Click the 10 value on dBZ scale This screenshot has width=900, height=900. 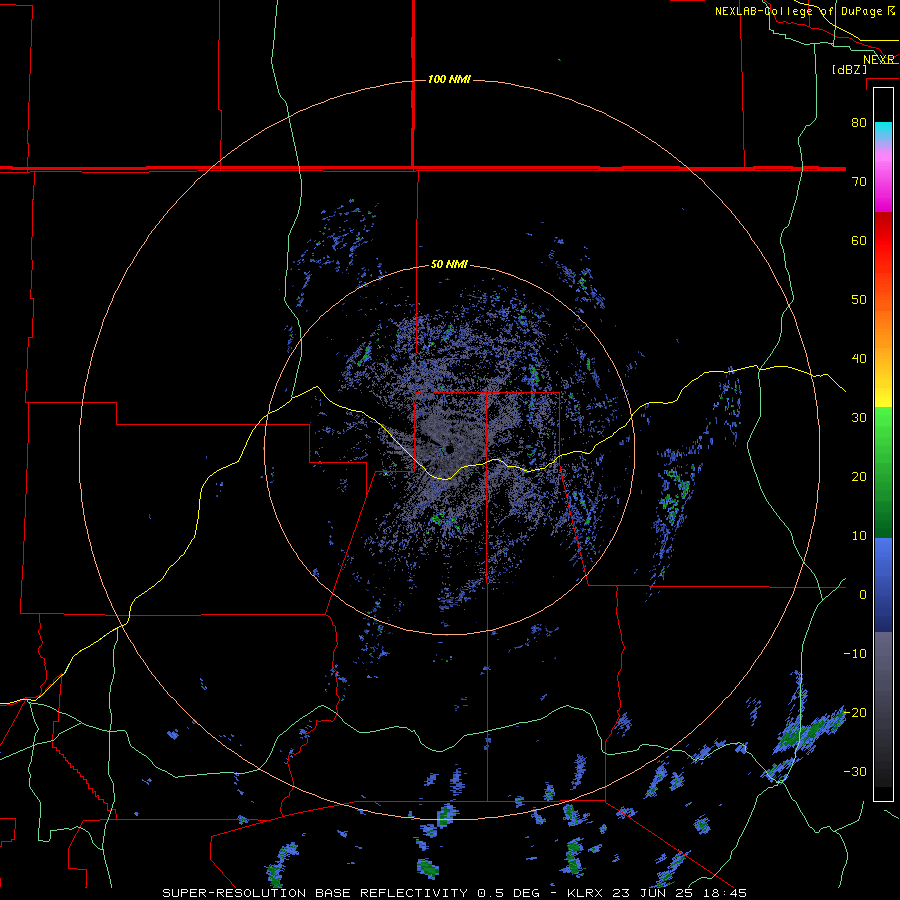pyautogui.click(x=859, y=536)
